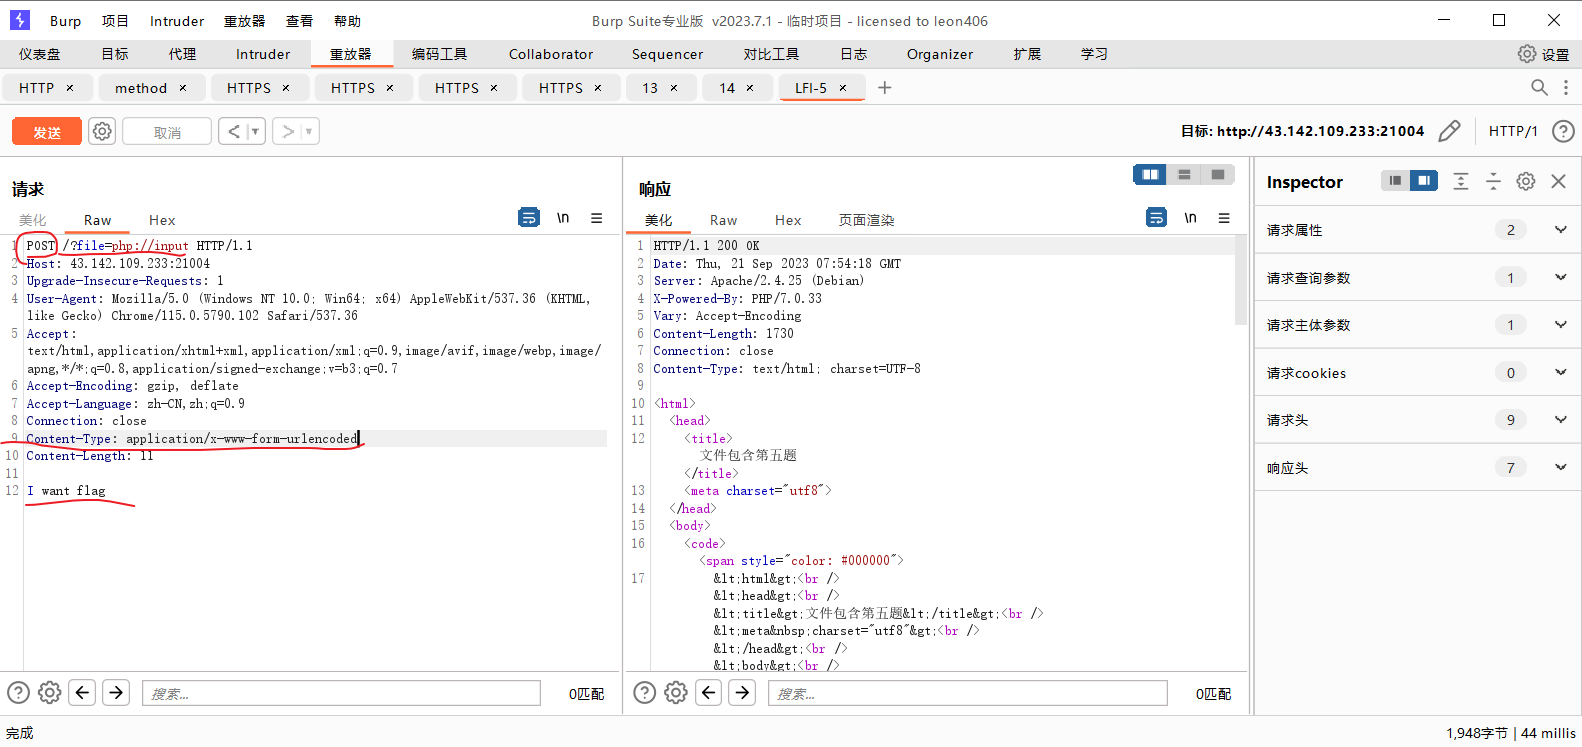Go to previous match in response search
This screenshot has width=1582, height=747.
coord(710,692)
